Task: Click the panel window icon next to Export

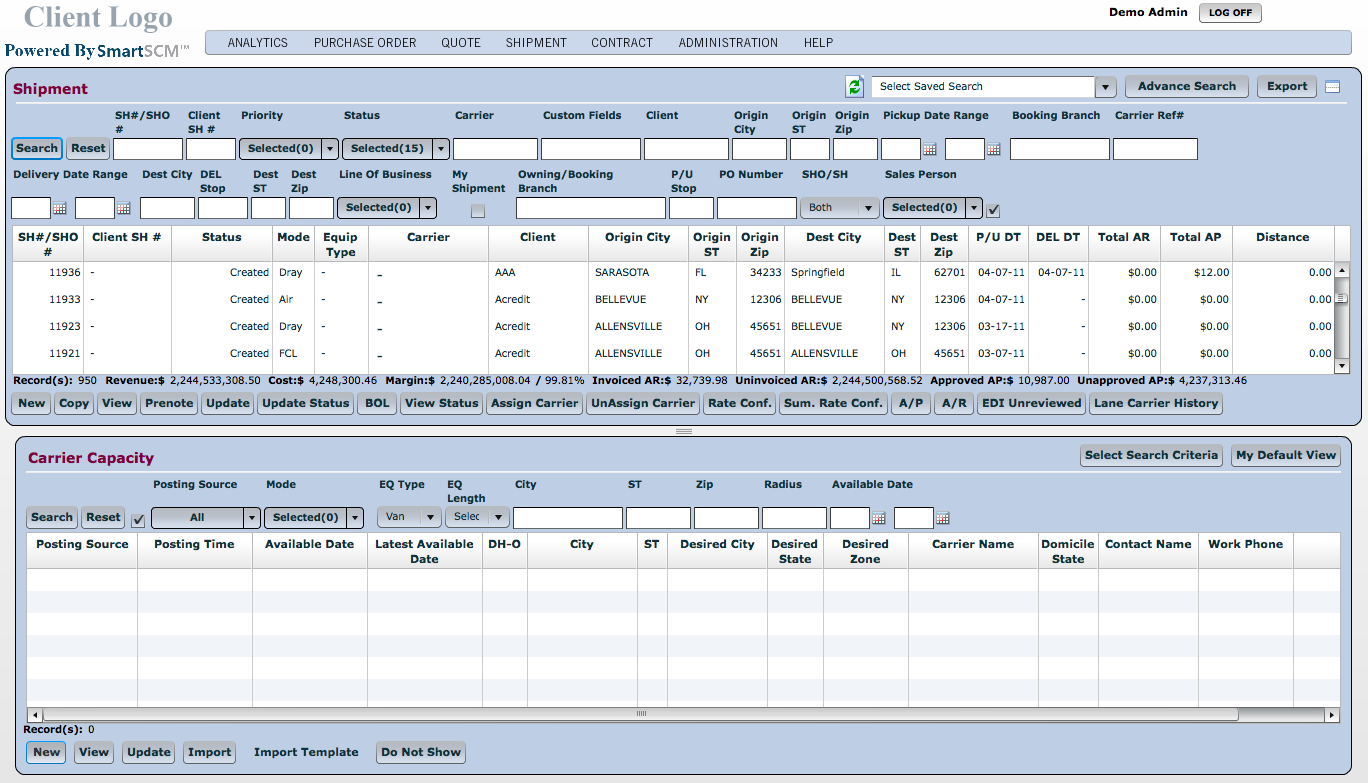Action: (x=1332, y=87)
